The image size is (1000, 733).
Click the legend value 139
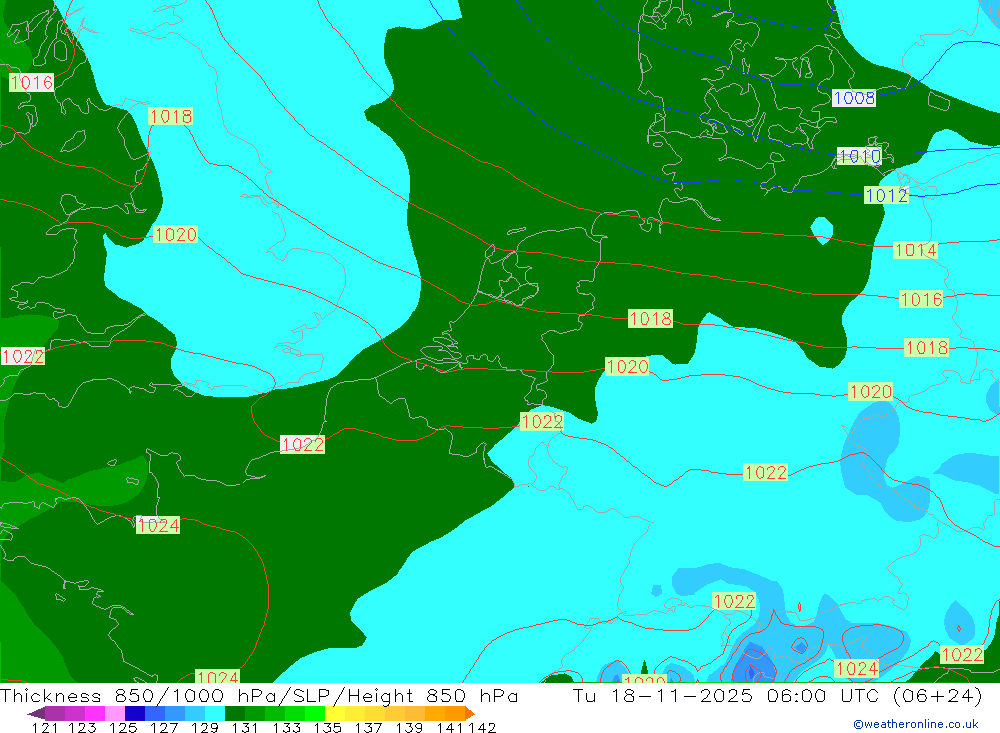[x=409, y=728]
